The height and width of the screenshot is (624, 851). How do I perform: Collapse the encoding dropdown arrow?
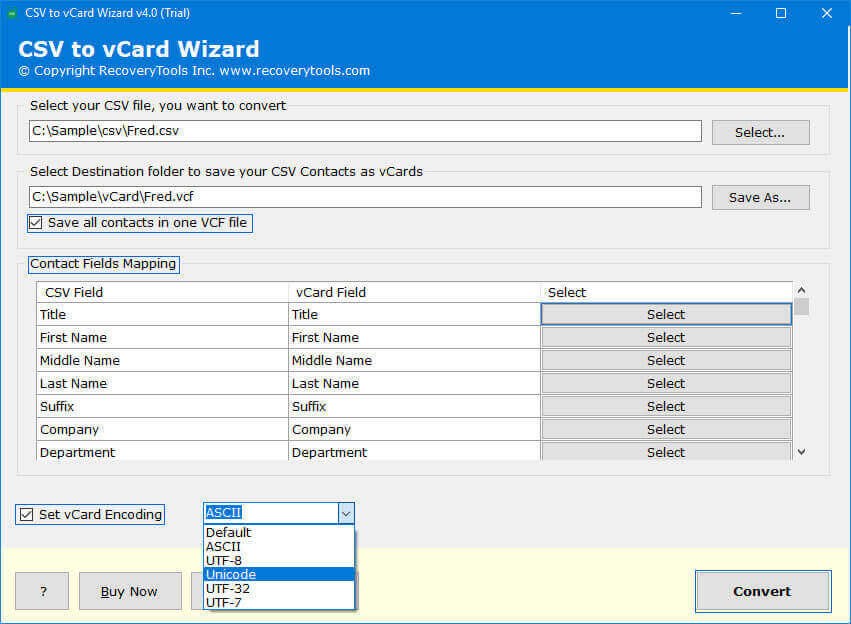point(346,513)
